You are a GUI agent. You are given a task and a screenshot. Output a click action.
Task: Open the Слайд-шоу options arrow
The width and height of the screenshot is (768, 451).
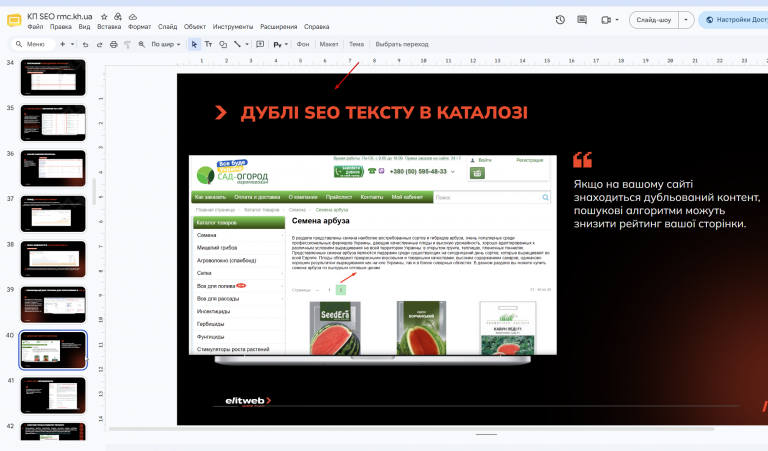pyautogui.click(x=686, y=20)
